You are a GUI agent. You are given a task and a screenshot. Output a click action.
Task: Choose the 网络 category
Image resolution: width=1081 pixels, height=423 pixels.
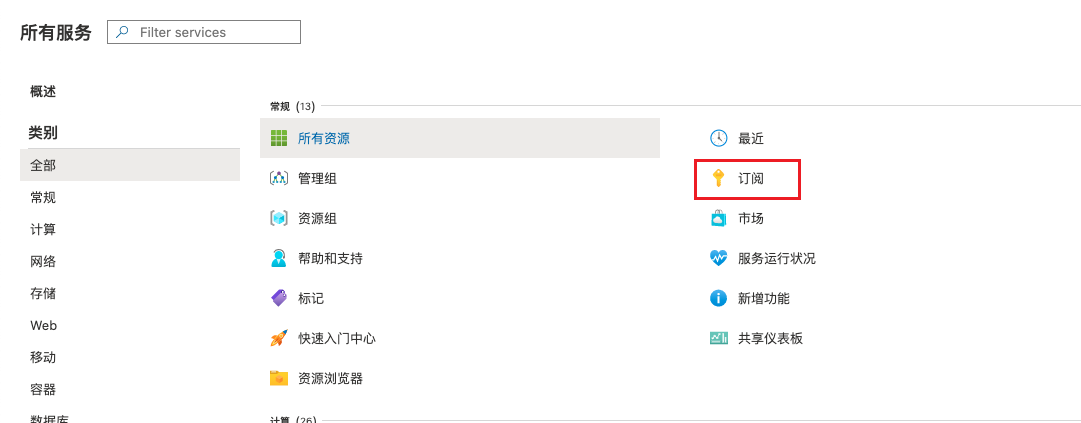click(x=43, y=261)
